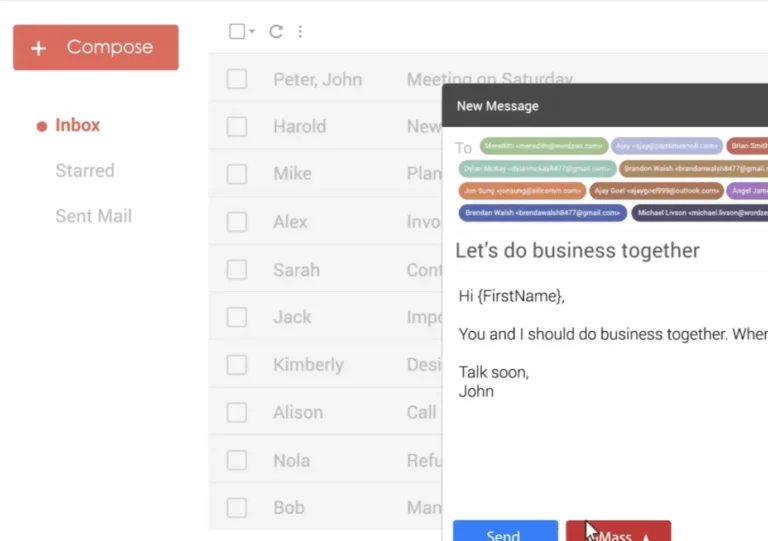Click the plus icon on Compose
The image size is (768, 541).
pyautogui.click(x=39, y=48)
